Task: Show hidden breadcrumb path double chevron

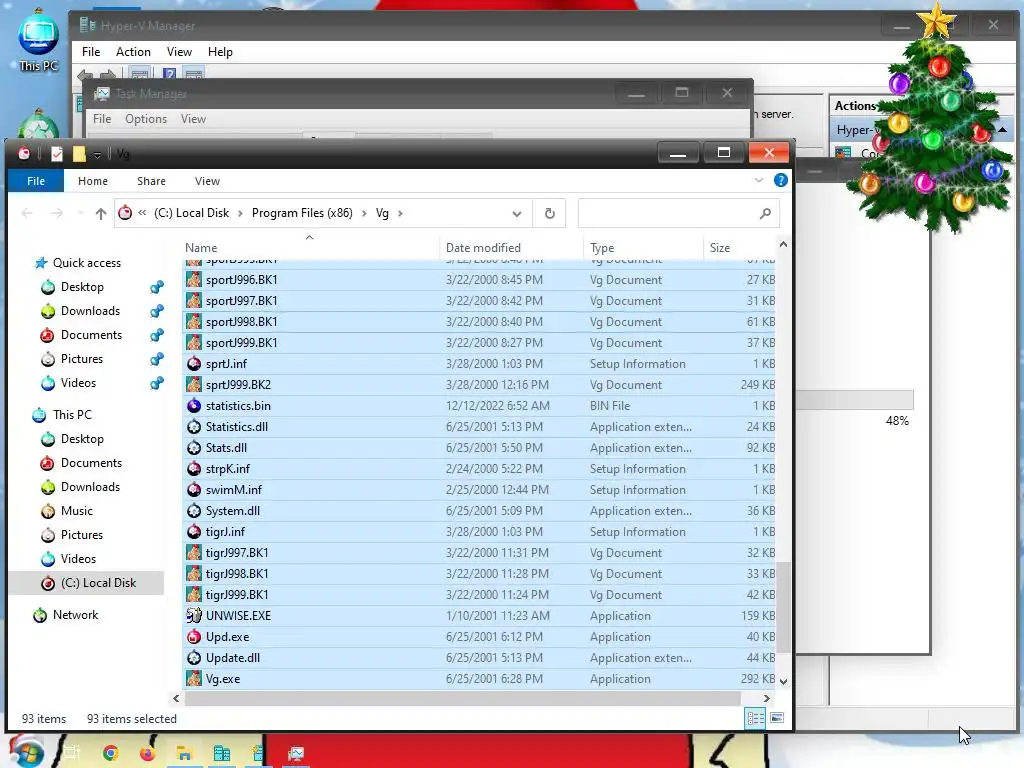Action: (142, 213)
